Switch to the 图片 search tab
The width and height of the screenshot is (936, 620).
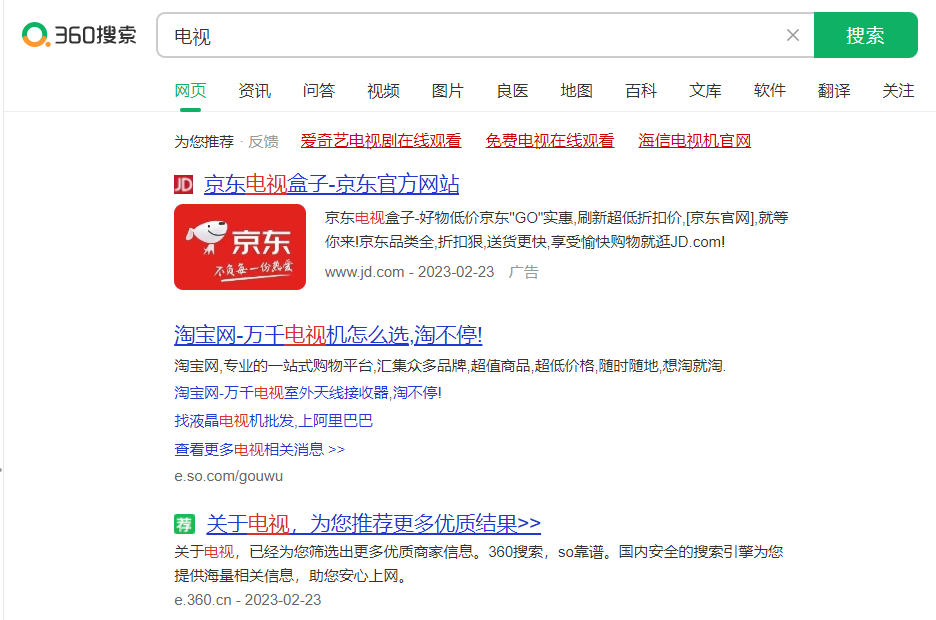447,90
